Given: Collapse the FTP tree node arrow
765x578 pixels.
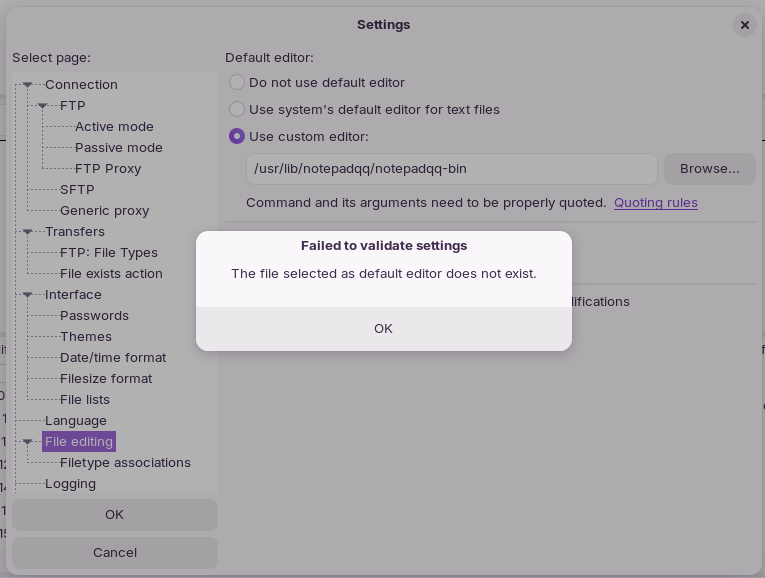Looking at the screenshot, I should pyautogui.click(x=43, y=106).
